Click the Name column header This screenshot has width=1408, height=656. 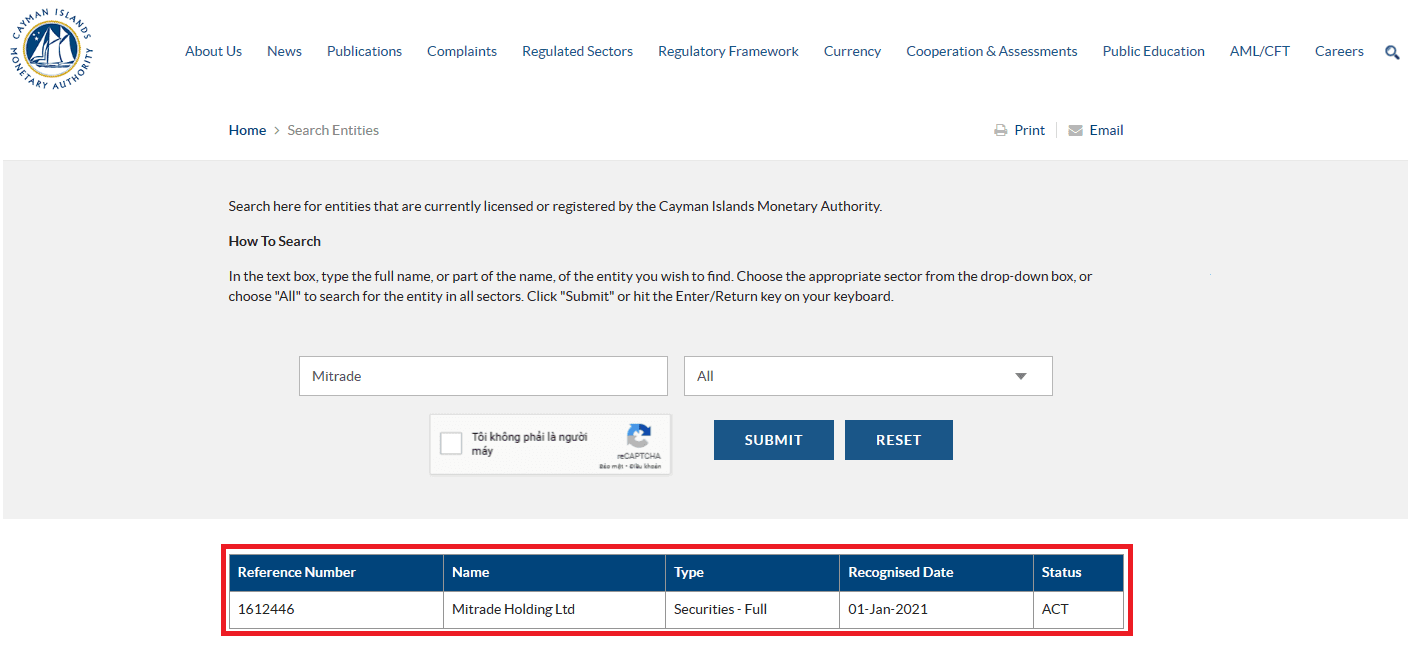[554, 573]
